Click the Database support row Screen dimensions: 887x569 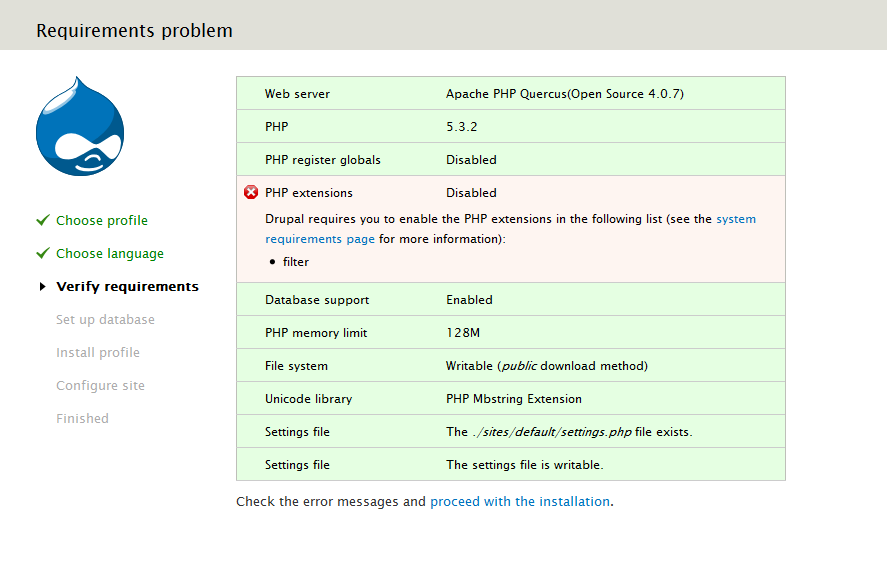tap(510, 300)
